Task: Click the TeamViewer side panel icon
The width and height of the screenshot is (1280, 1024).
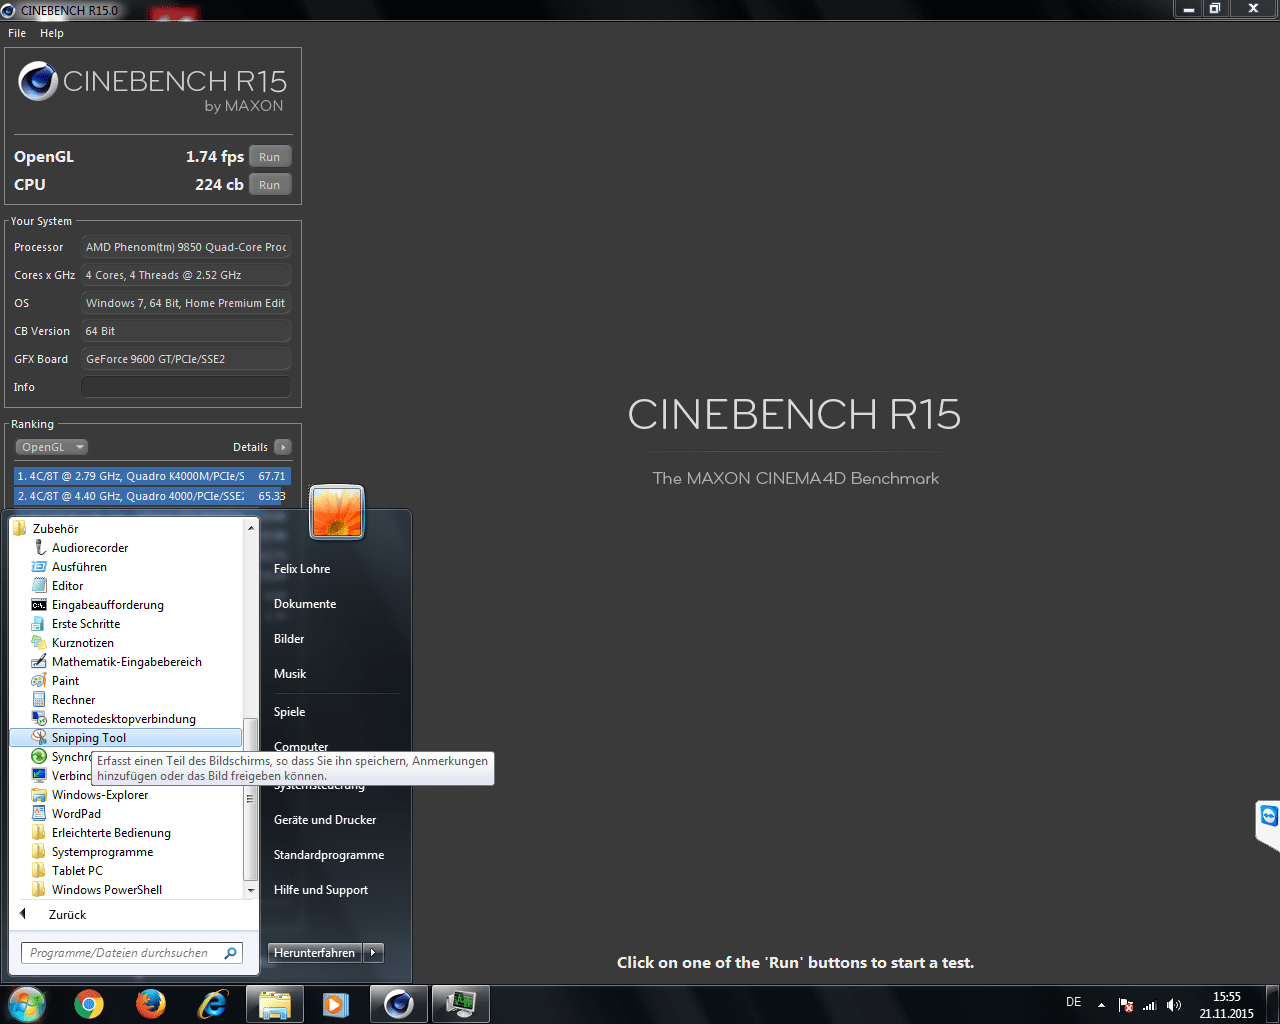Action: [1268, 817]
